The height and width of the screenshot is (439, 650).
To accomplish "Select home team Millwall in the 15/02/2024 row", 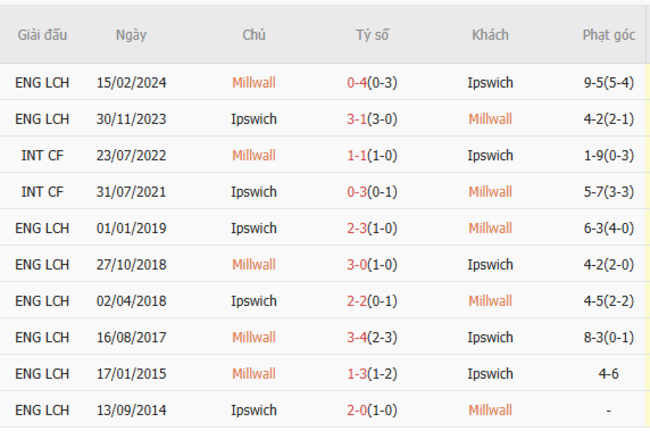I will click(x=253, y=83).
